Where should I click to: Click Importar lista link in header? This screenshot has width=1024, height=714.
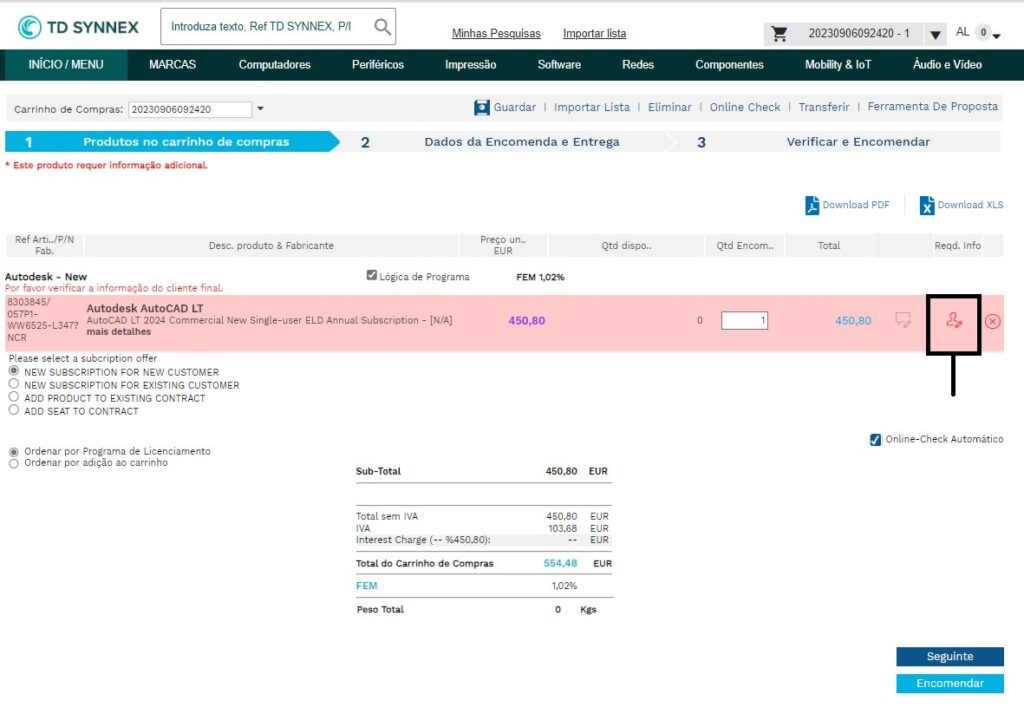pos(594,33)
